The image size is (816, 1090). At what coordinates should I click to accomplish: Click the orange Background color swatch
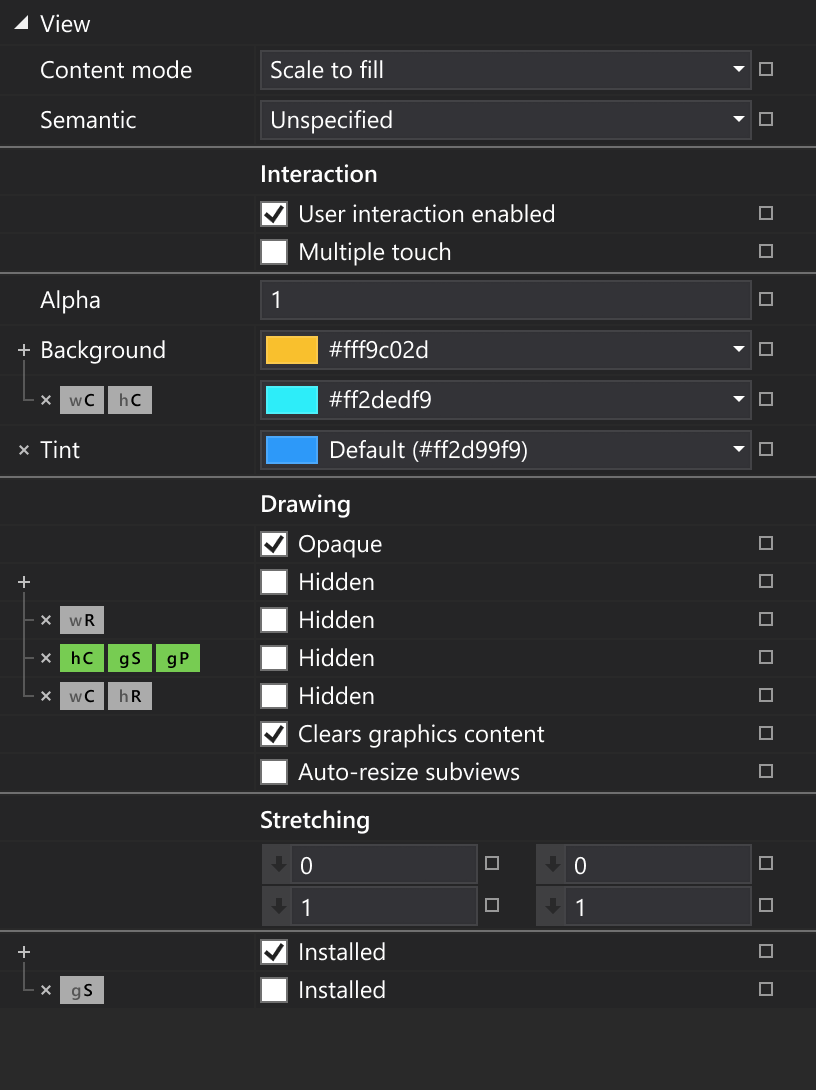pyautogui.click(x=287, y=350)
